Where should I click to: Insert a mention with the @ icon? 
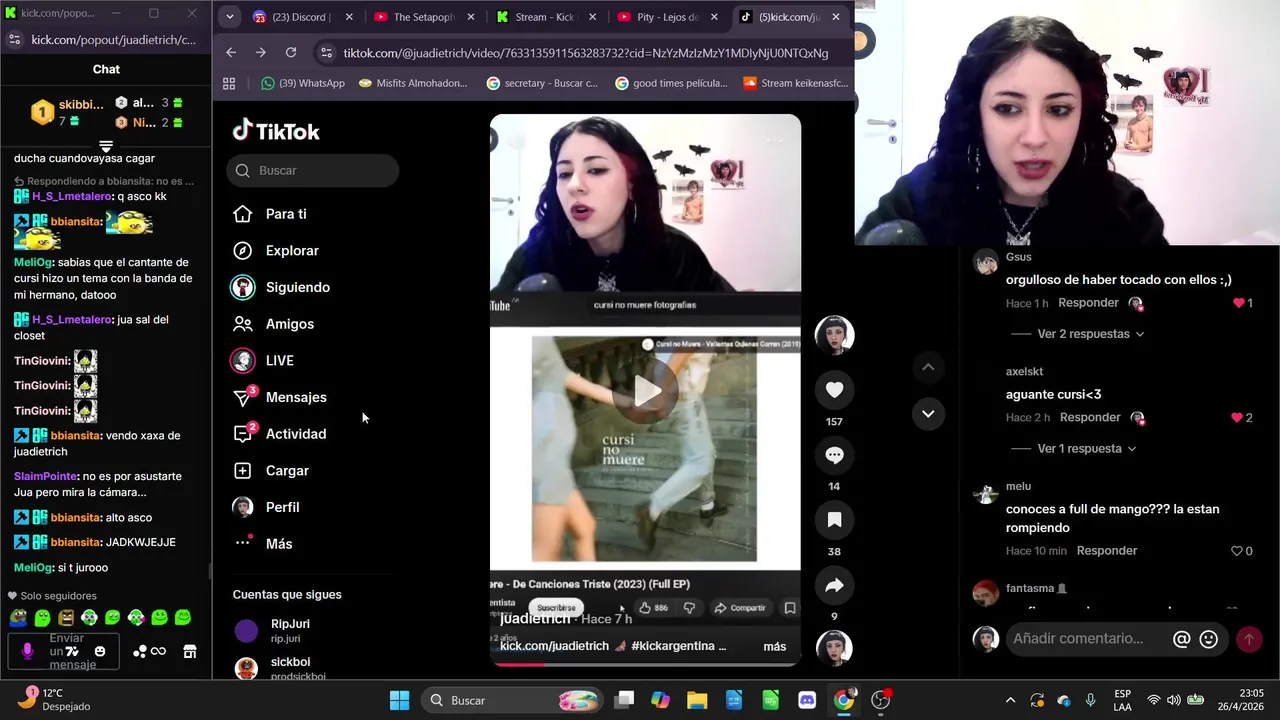(x=1181, y=639)
